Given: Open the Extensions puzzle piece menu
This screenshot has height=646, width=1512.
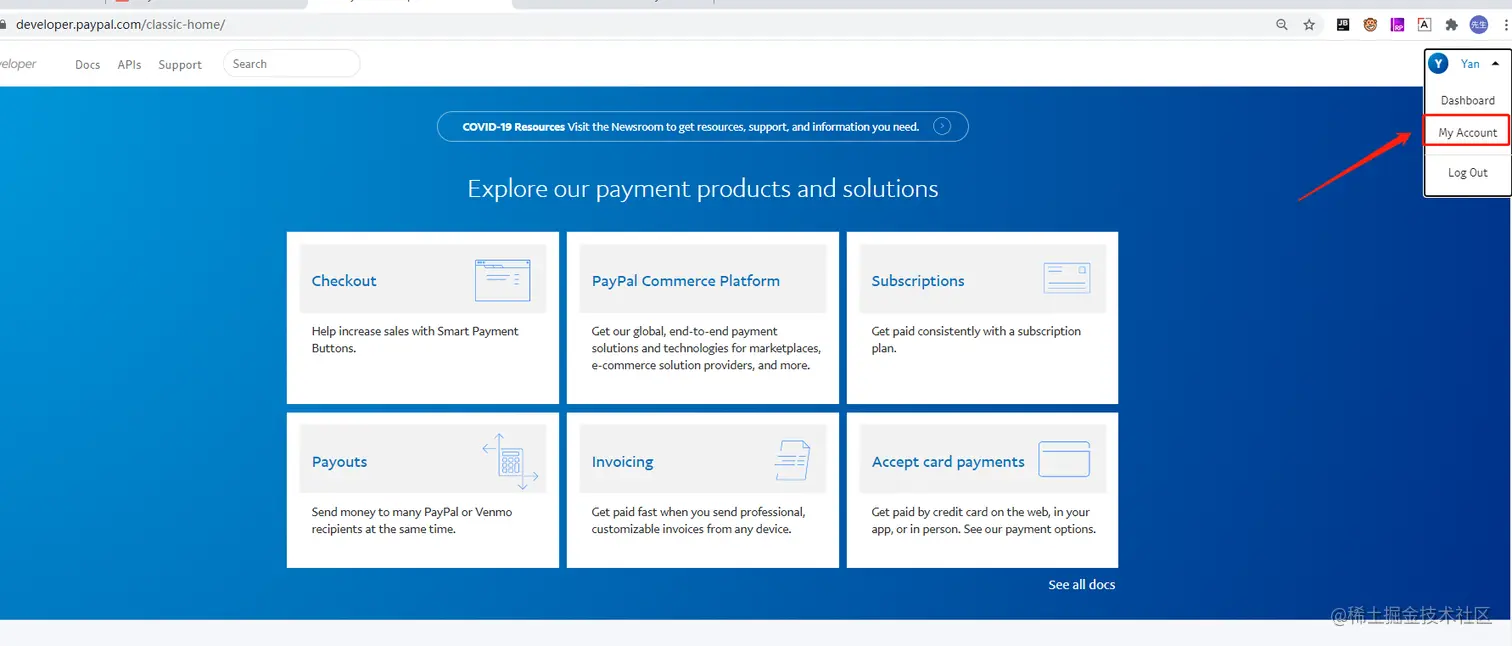Looking at the screenshot, I should click(1452, 25).
